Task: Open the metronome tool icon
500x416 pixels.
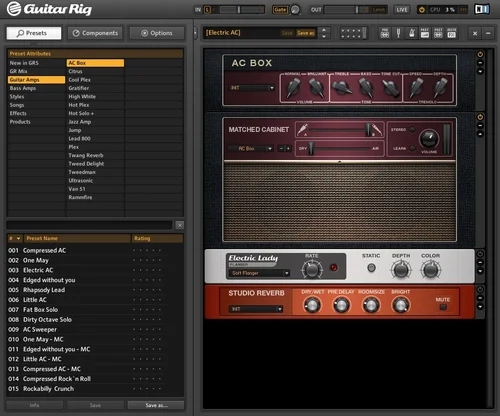Action: [x=412, y=33]
